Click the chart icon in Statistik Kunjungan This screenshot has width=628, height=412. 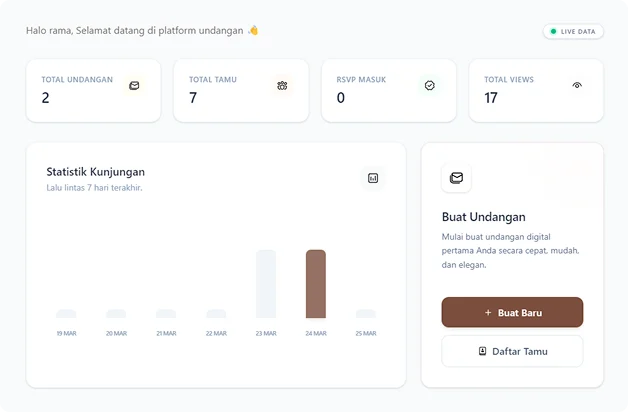click(373, 178)
